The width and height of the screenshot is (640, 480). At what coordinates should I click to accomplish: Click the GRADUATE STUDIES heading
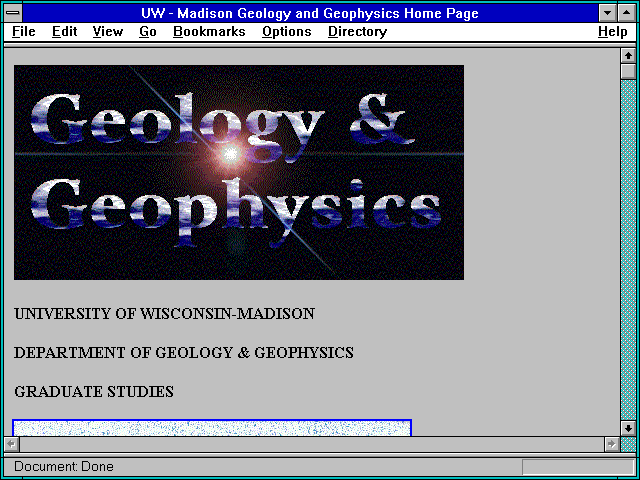94,392
